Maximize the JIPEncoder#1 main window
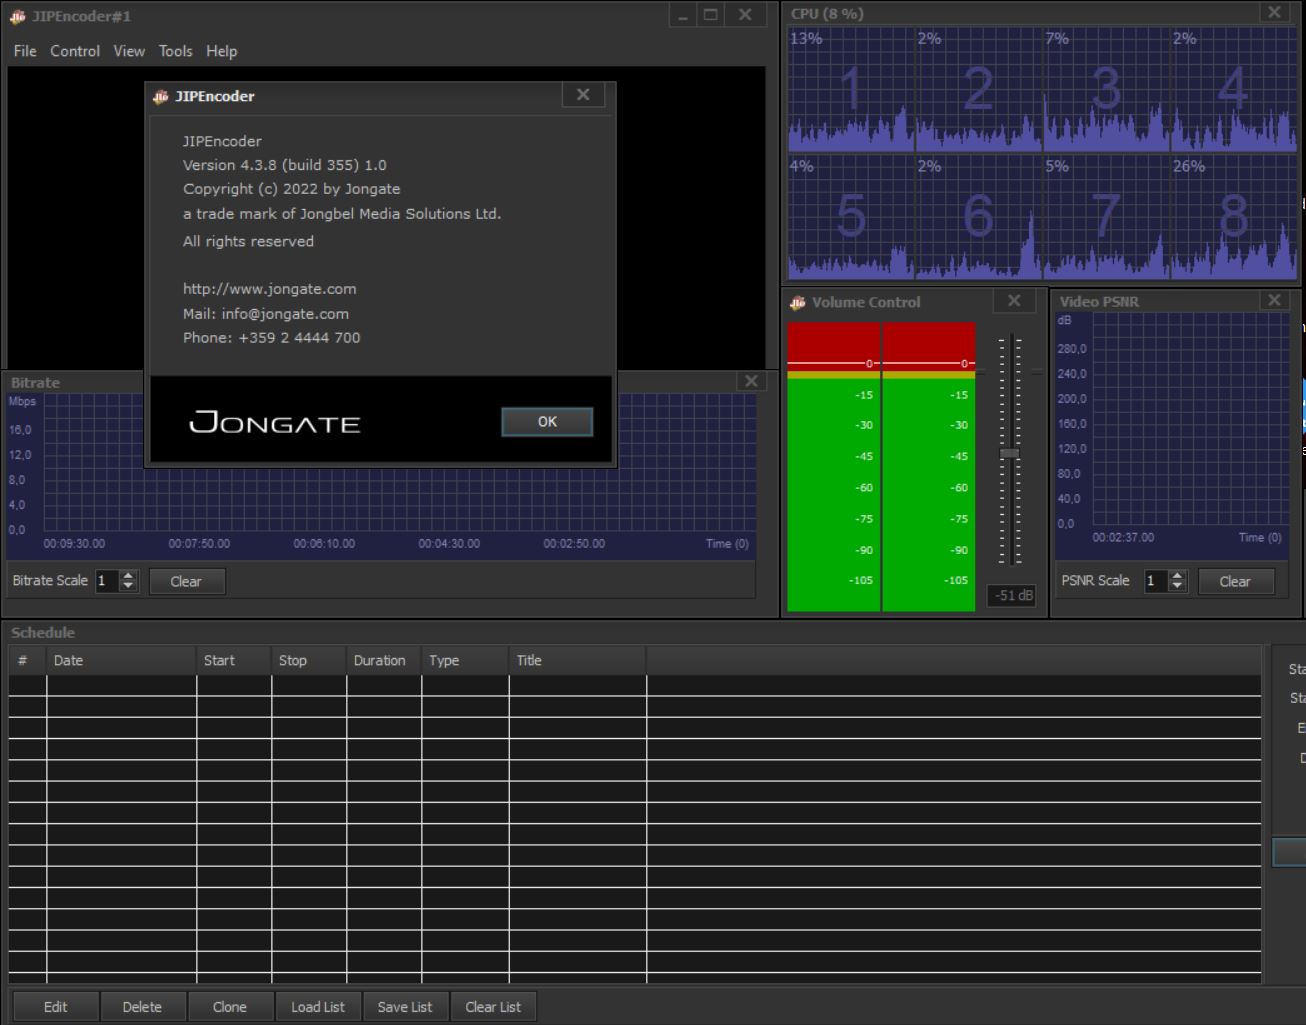 [x=711, y=15]
